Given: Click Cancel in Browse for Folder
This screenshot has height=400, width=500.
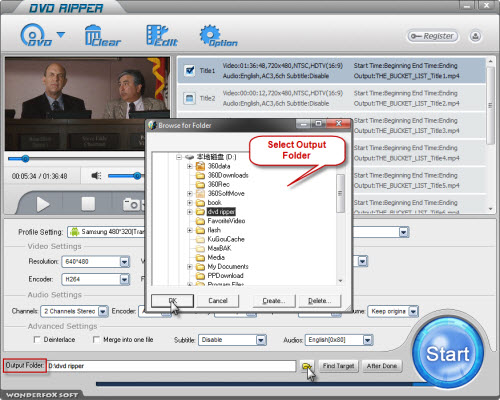Looking at the screenshot, I should [218, 301].
